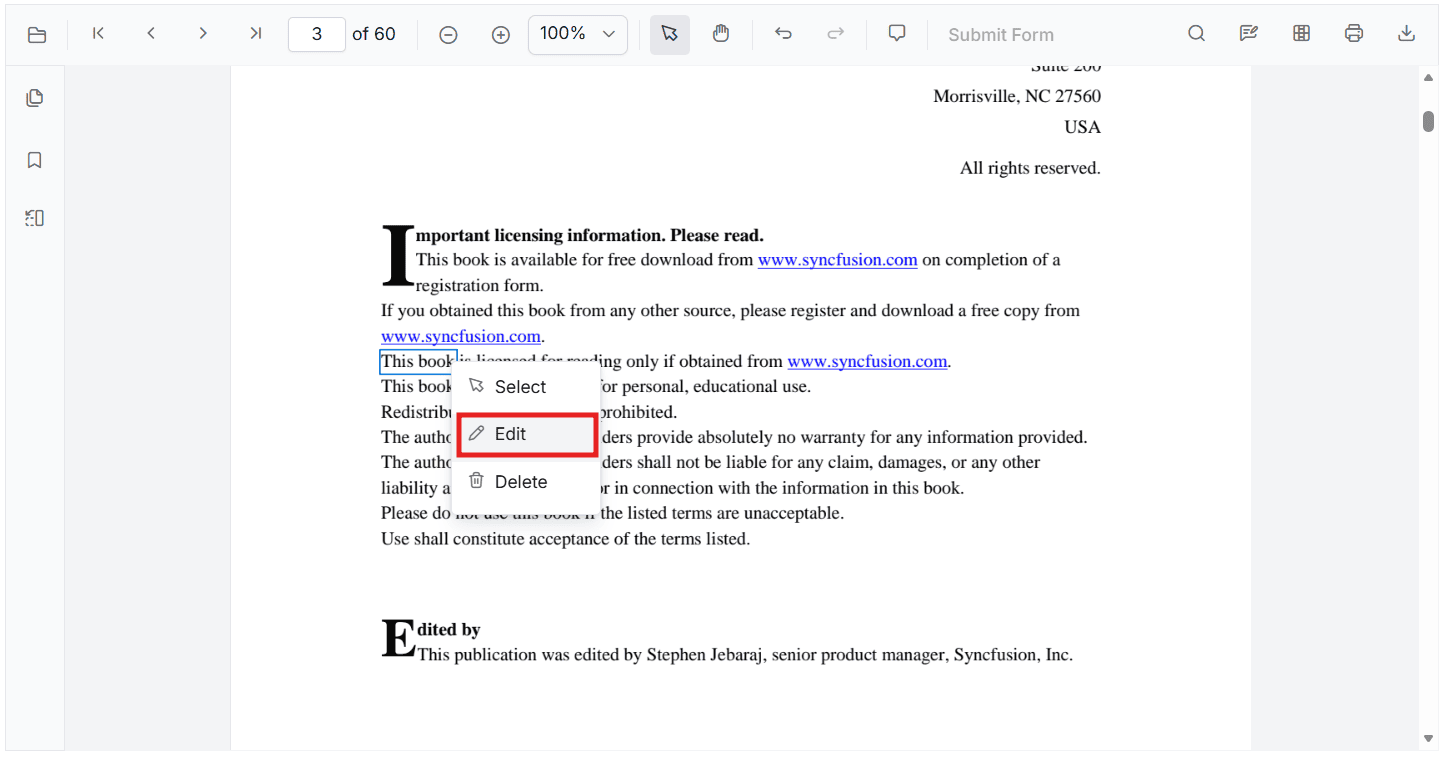Click the 'USA' text line
This screenshot has height=757, width=1446.
point(1083,127)
